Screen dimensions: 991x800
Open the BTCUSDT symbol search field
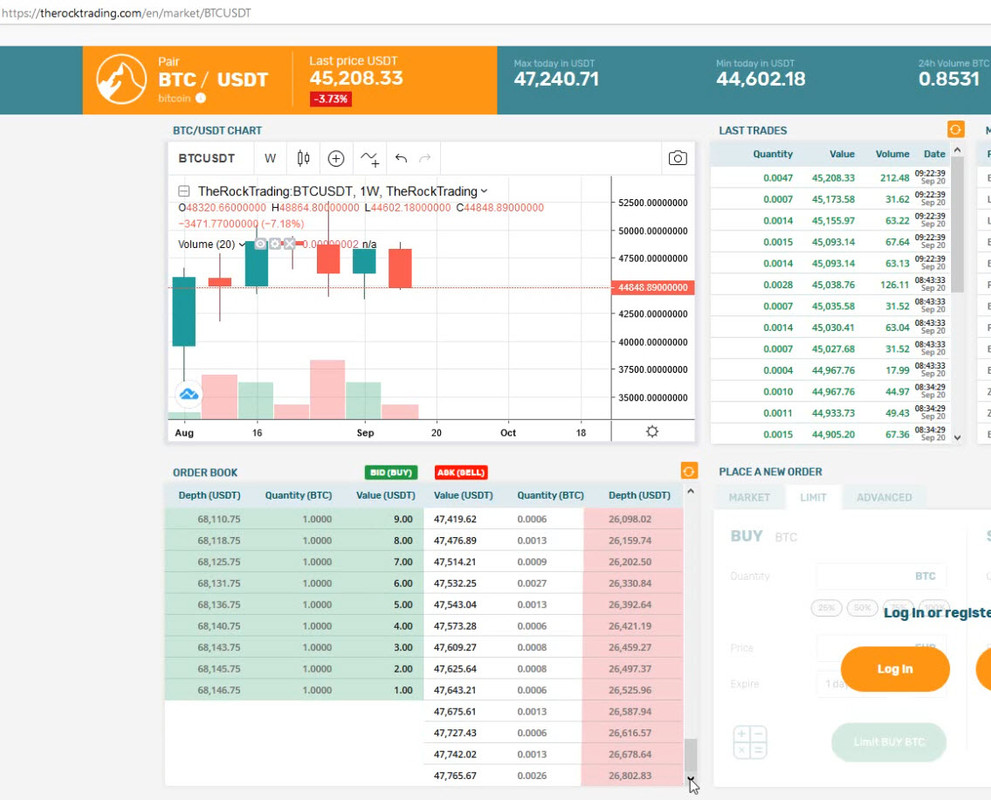[207, 158]
